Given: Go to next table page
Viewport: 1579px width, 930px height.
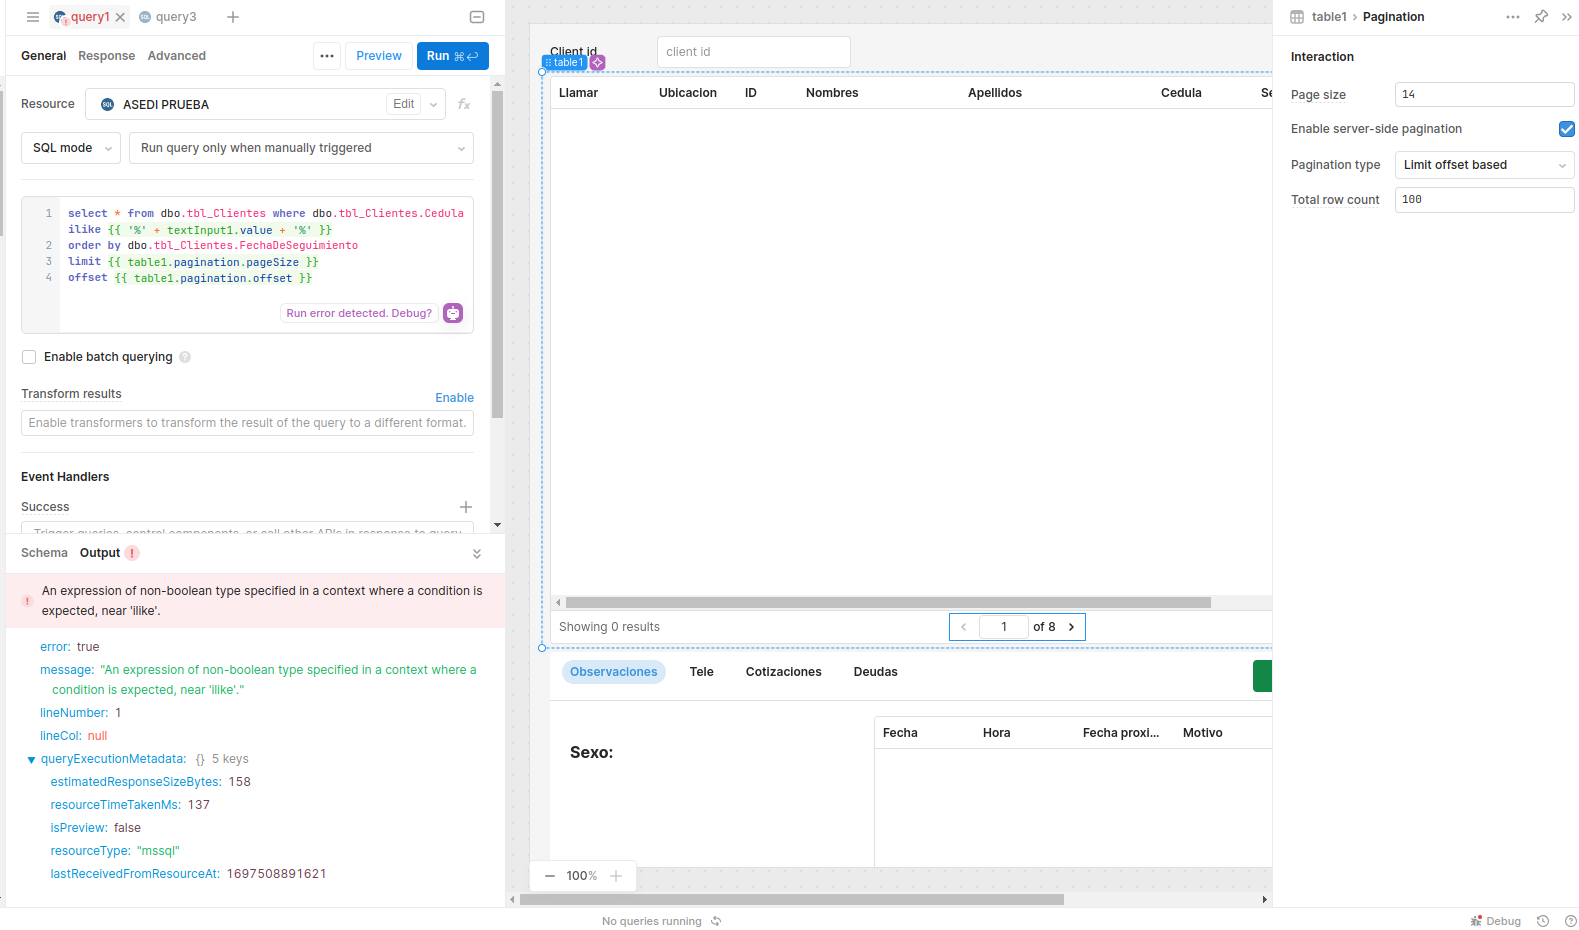Looking at the screenshot, I should (x=1072, y=627).
